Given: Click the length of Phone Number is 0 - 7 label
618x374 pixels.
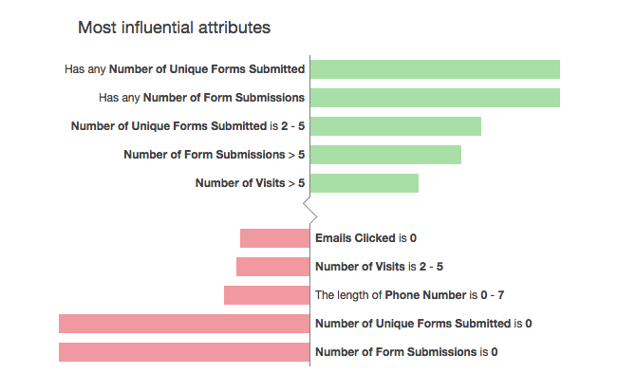Looking at the screenshot, I should click(x=410, y=295).
